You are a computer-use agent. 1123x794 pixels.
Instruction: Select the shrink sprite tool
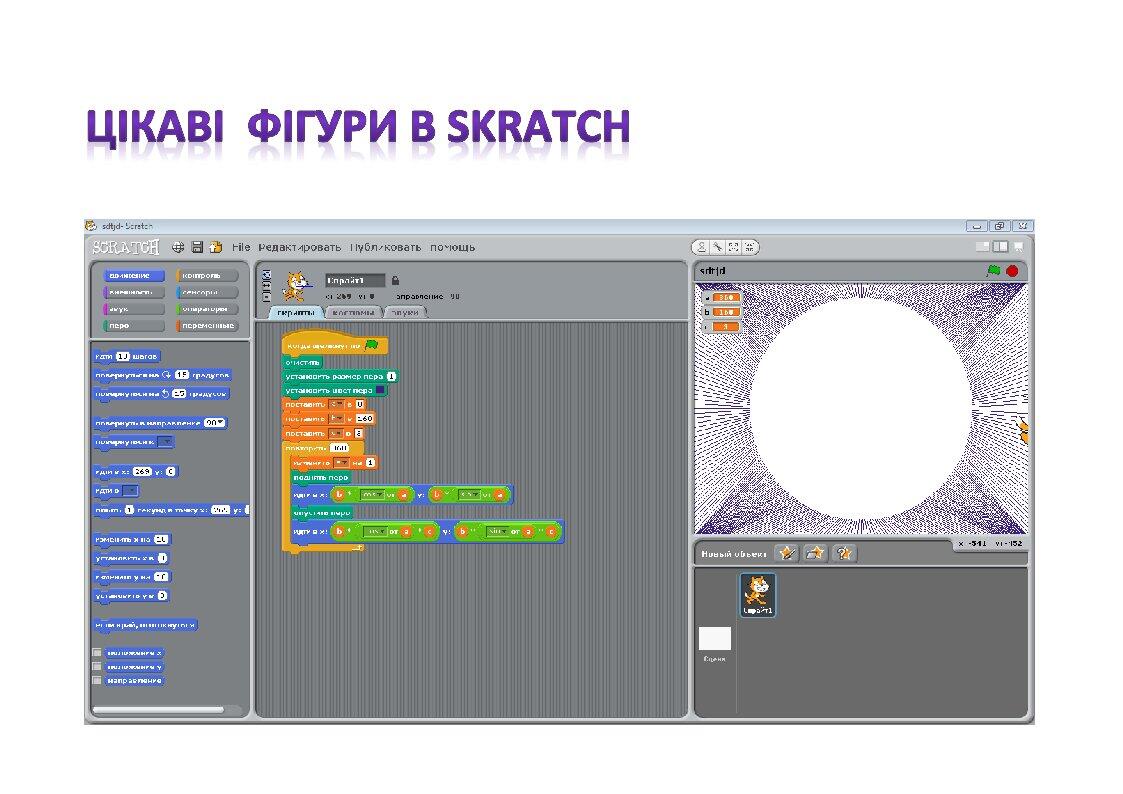coord(749,247)
